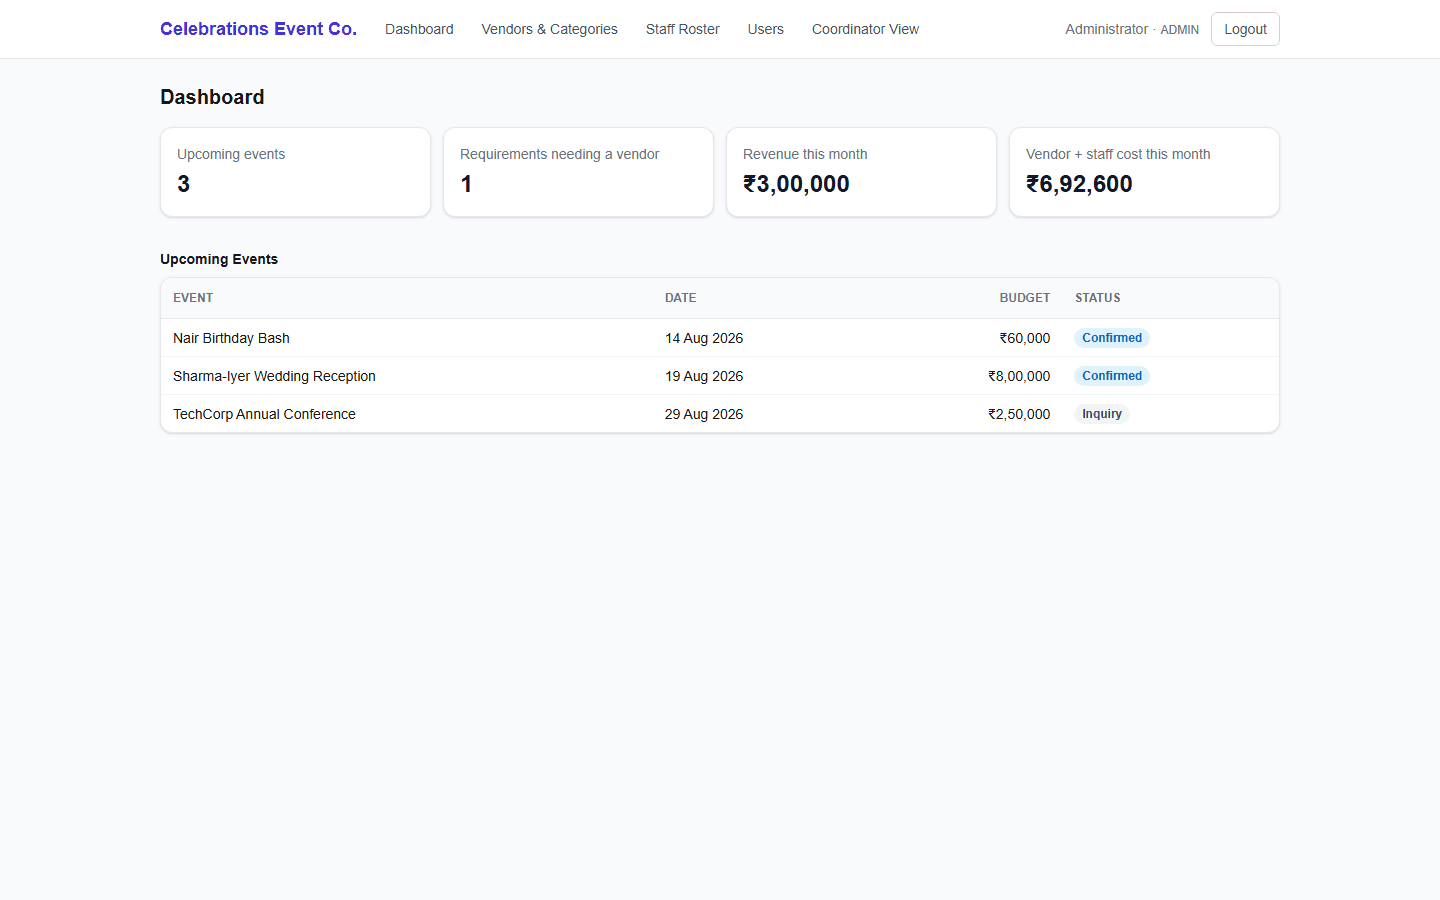The height and width of the screenshot is (900, 1440).
Task: Click Confirmed badge for Nair Birthday Bash
Action: (x=1112, y=338)
